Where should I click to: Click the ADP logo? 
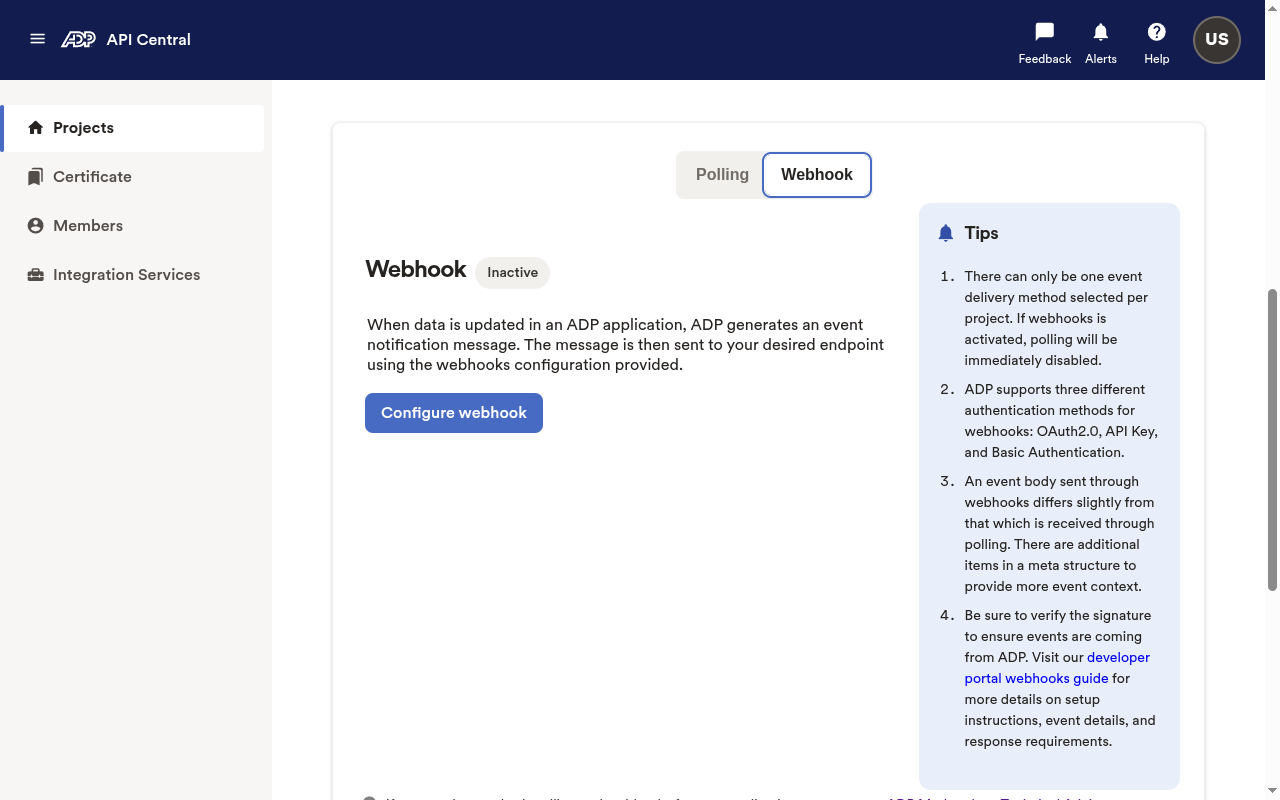point(78,39)
